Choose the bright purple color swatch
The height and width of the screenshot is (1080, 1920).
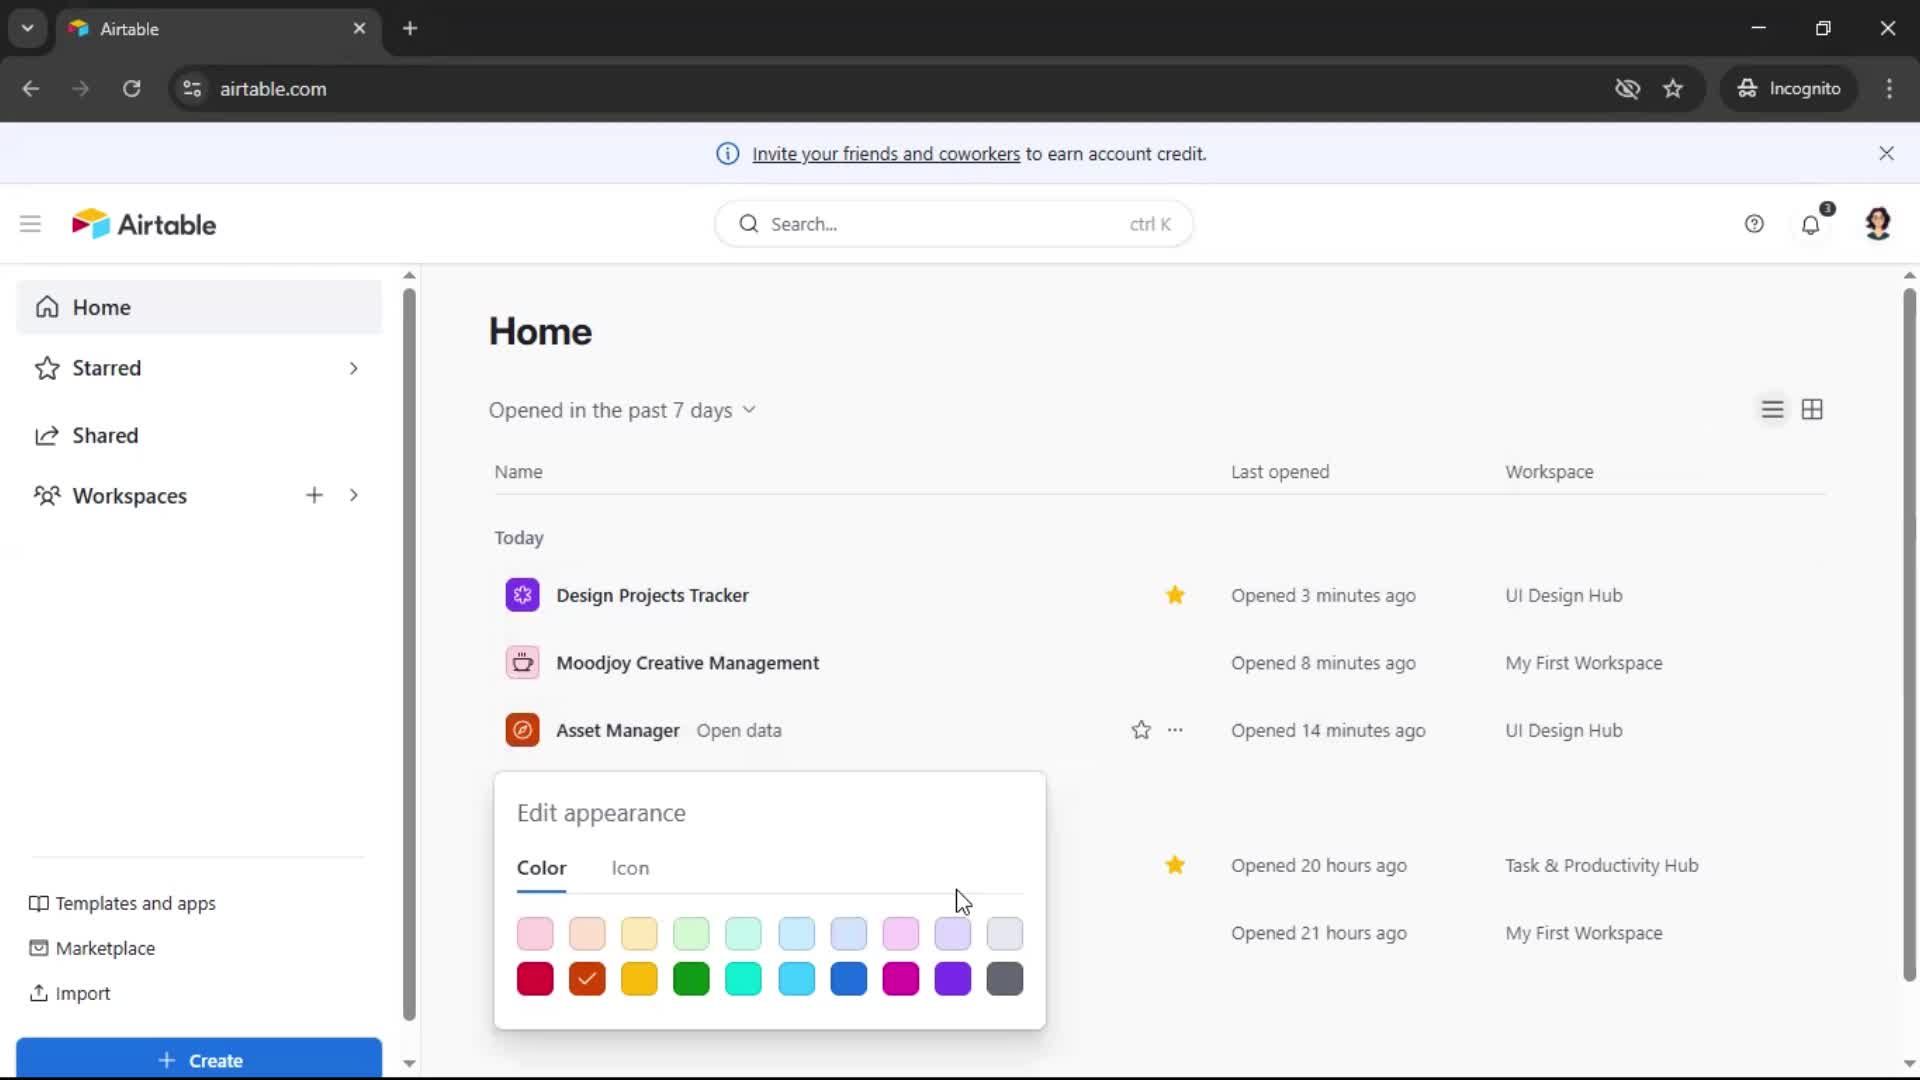(953, 979)
